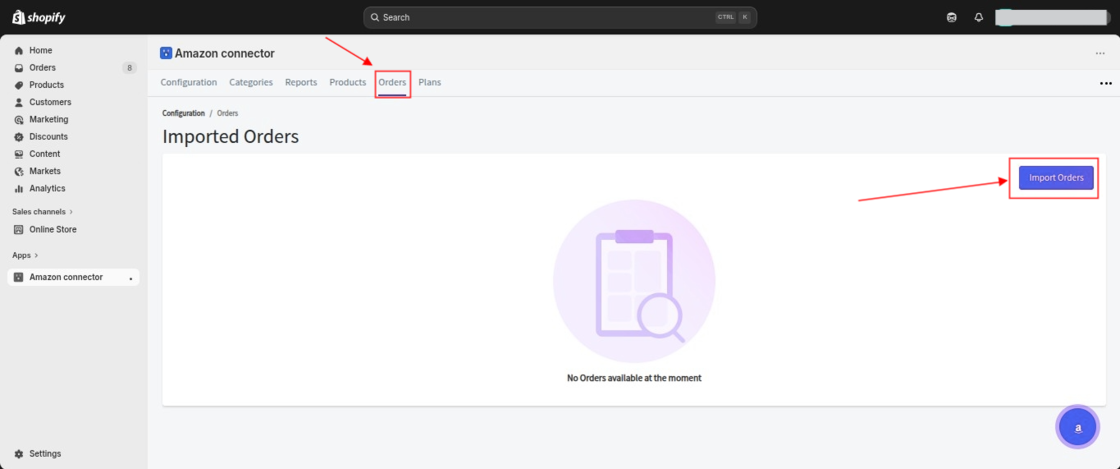Viewport: 1120px width, 469px height.
Task: Click the Analytics bar chart icon
Action: (19, 188)
